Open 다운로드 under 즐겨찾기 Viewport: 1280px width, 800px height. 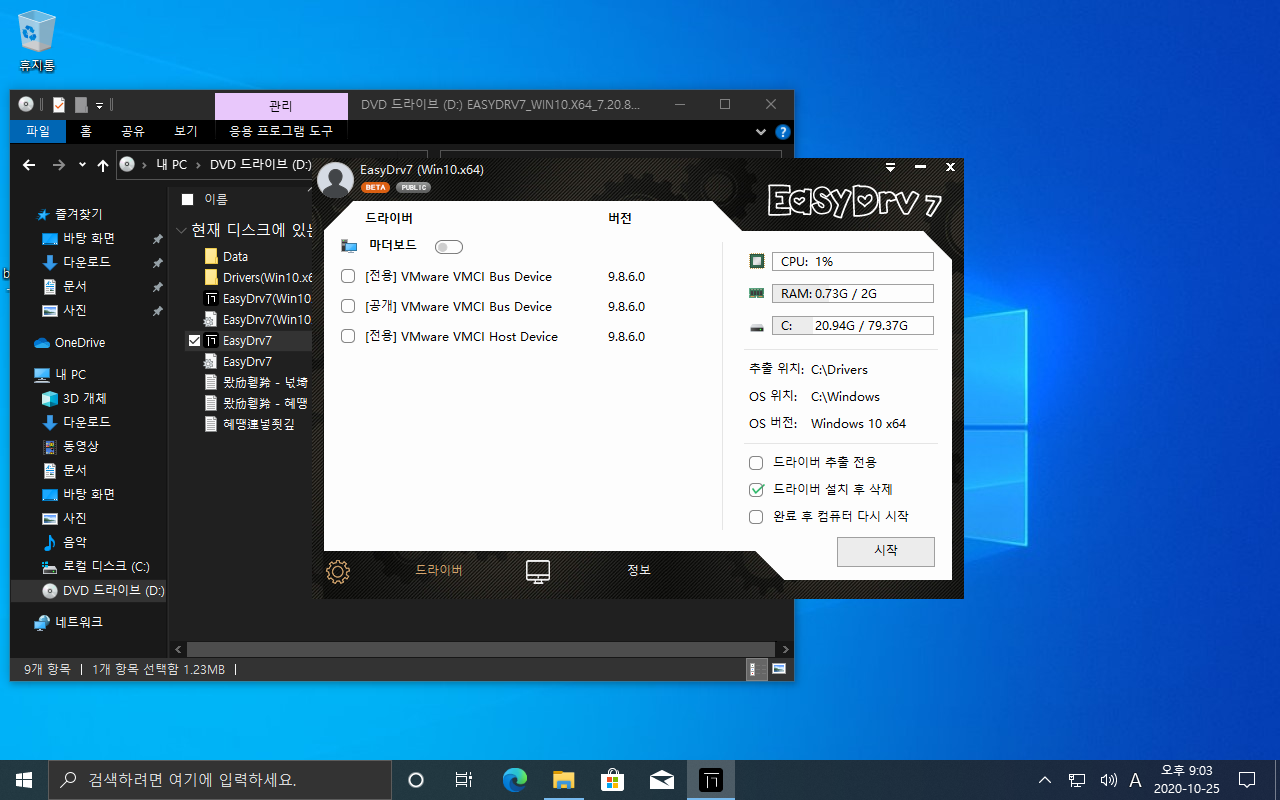pyautogui.click(x=87, y=262)
